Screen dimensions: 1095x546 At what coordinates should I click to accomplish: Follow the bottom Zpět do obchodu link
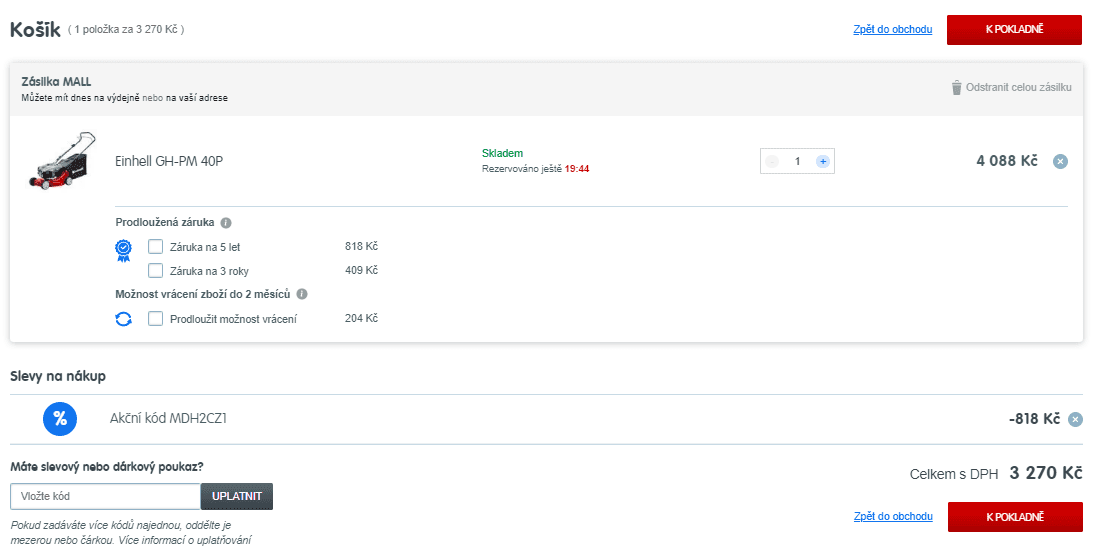(892, 517)
